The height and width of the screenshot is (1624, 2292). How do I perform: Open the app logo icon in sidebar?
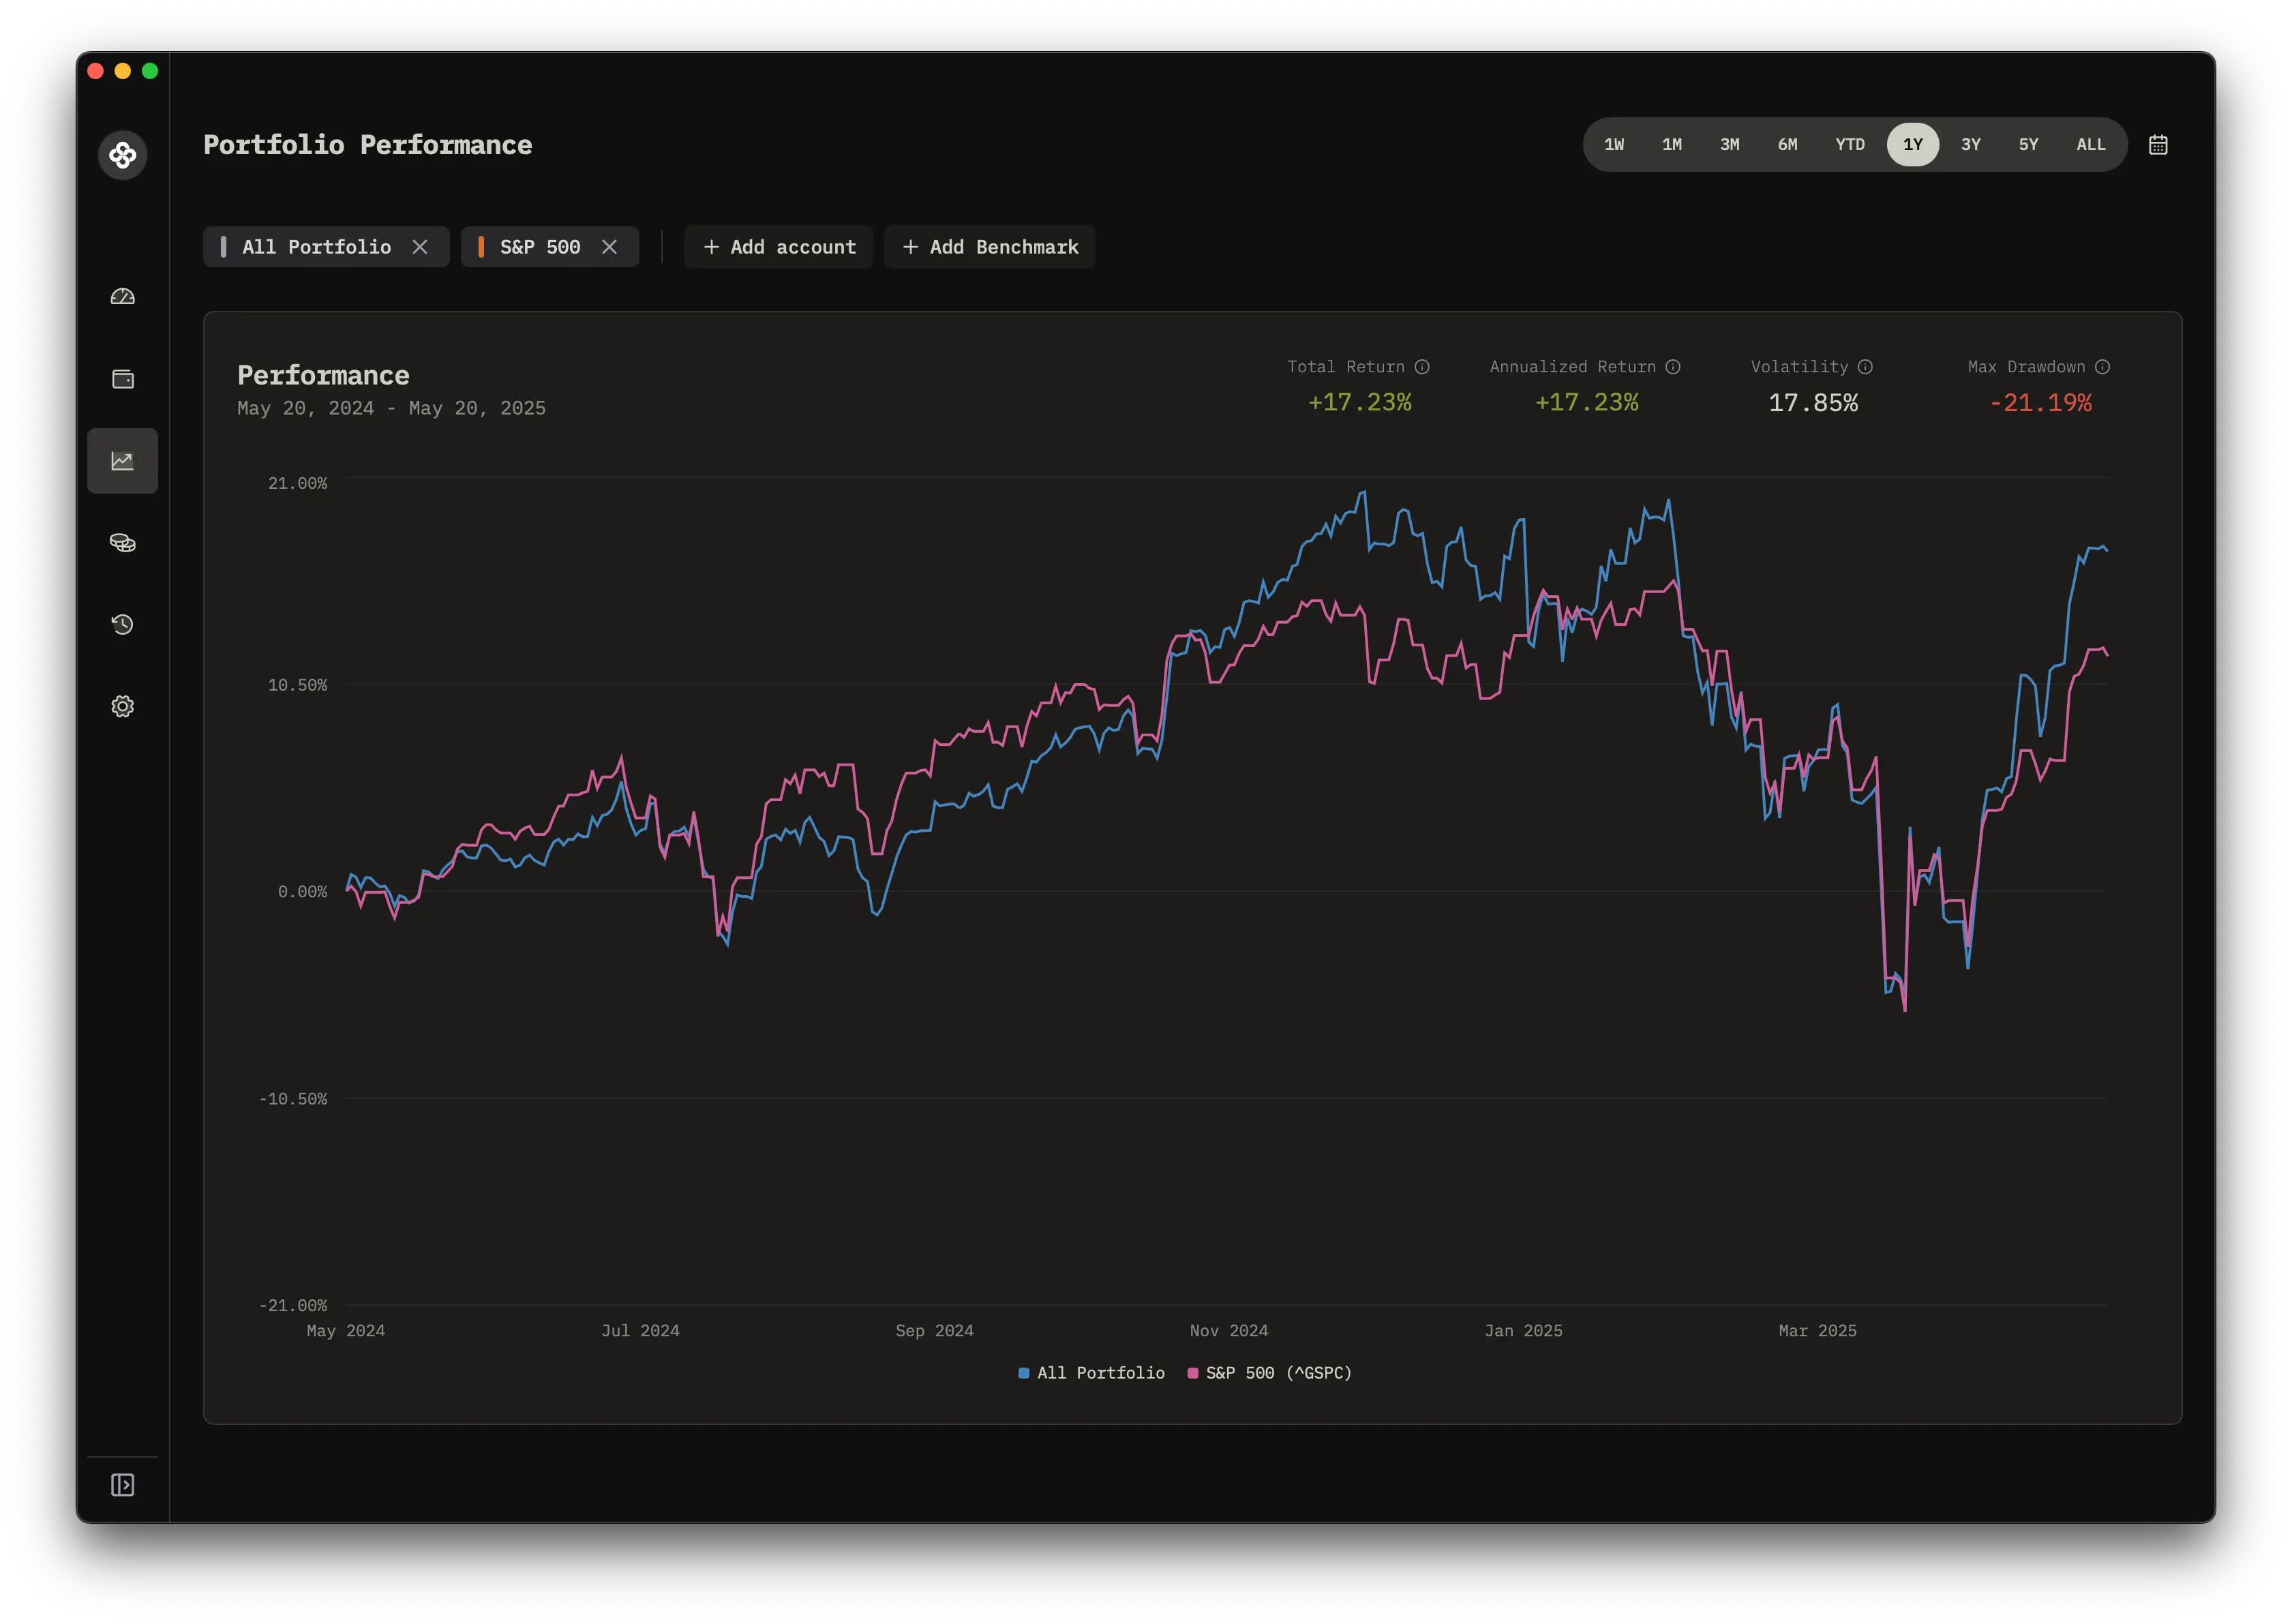[122, 155]
